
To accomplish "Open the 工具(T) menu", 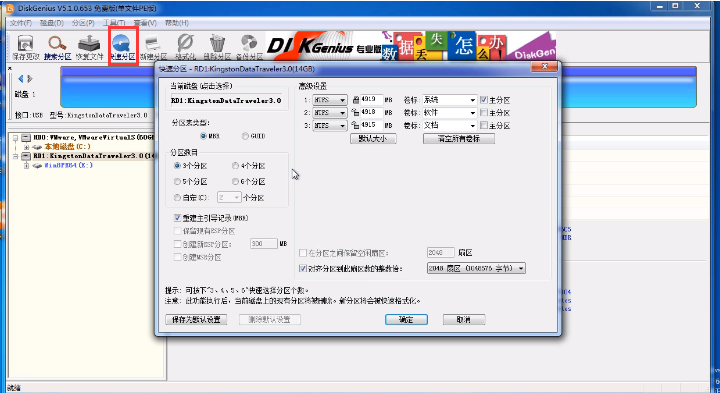I will (114, 23).
